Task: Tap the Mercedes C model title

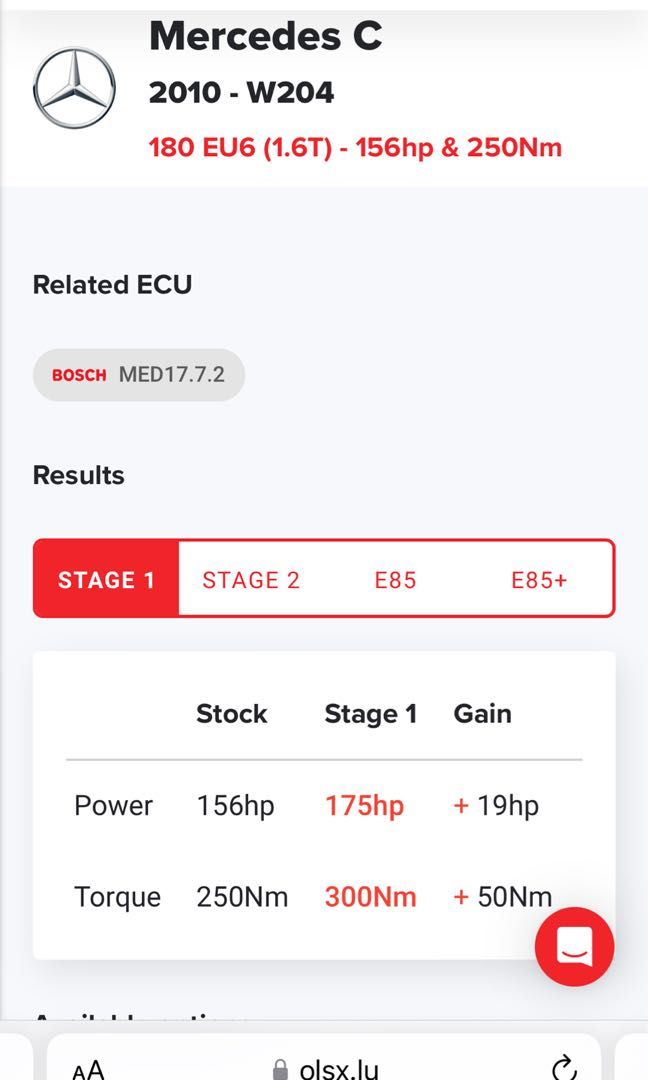Action: 265,36
